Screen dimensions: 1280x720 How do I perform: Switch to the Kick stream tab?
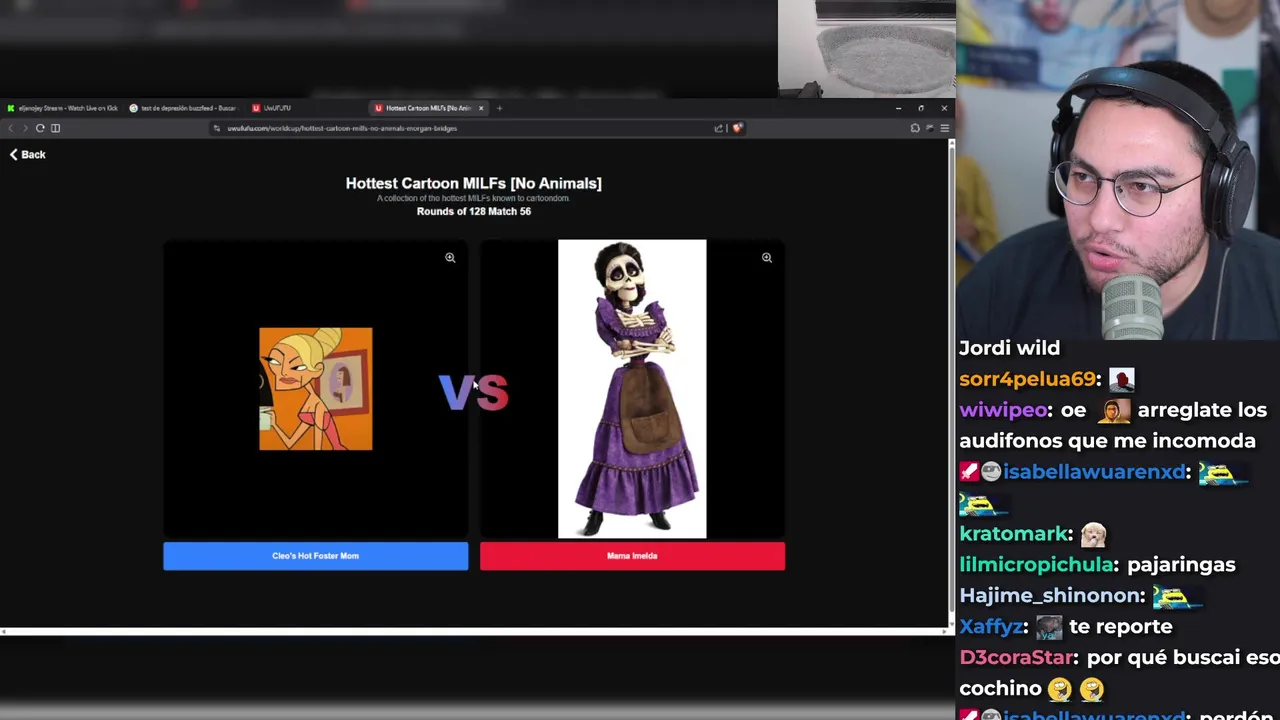pyautogui.click(x=62, y=108)
